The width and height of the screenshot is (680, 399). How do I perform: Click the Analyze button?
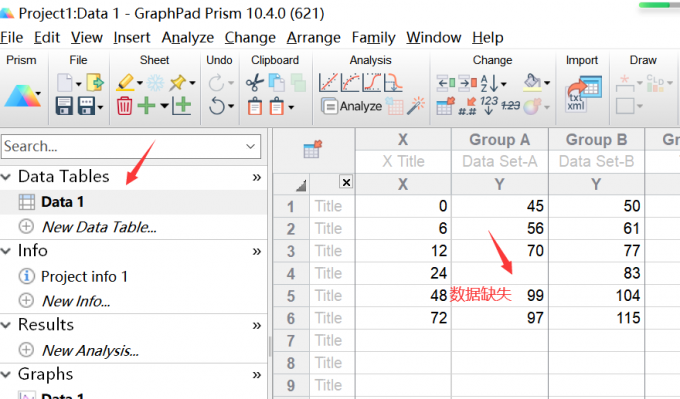coord(352,106)
